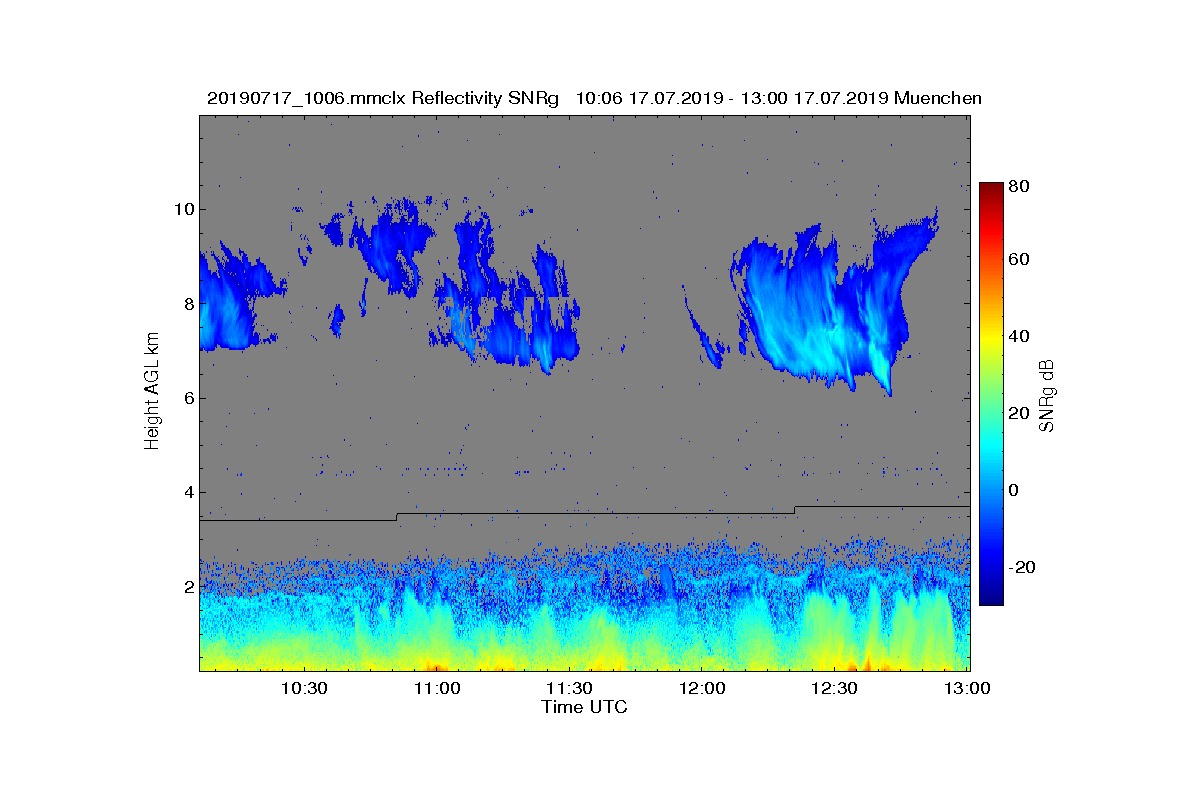
Task: Click the height tick label 10
Action: pos(183,209)
